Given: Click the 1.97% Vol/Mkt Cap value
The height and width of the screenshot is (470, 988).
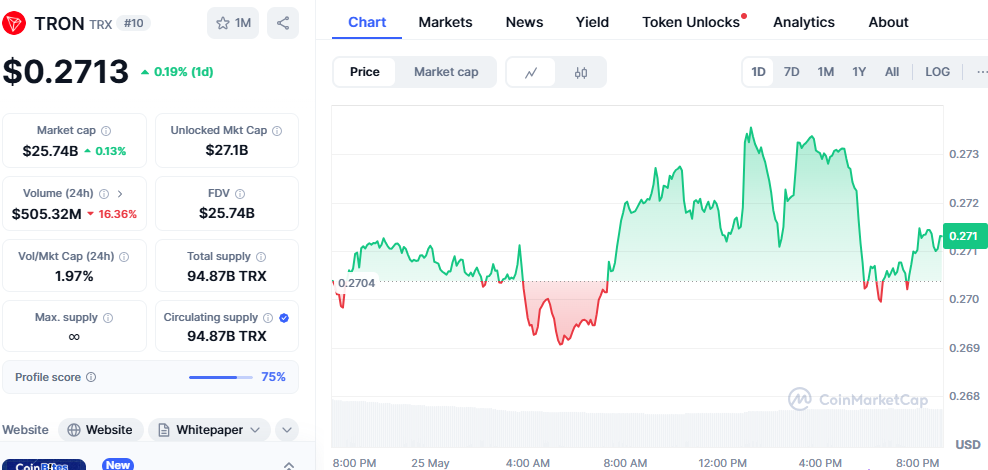Looking at the screenshot, I should (x=74, y=276).
